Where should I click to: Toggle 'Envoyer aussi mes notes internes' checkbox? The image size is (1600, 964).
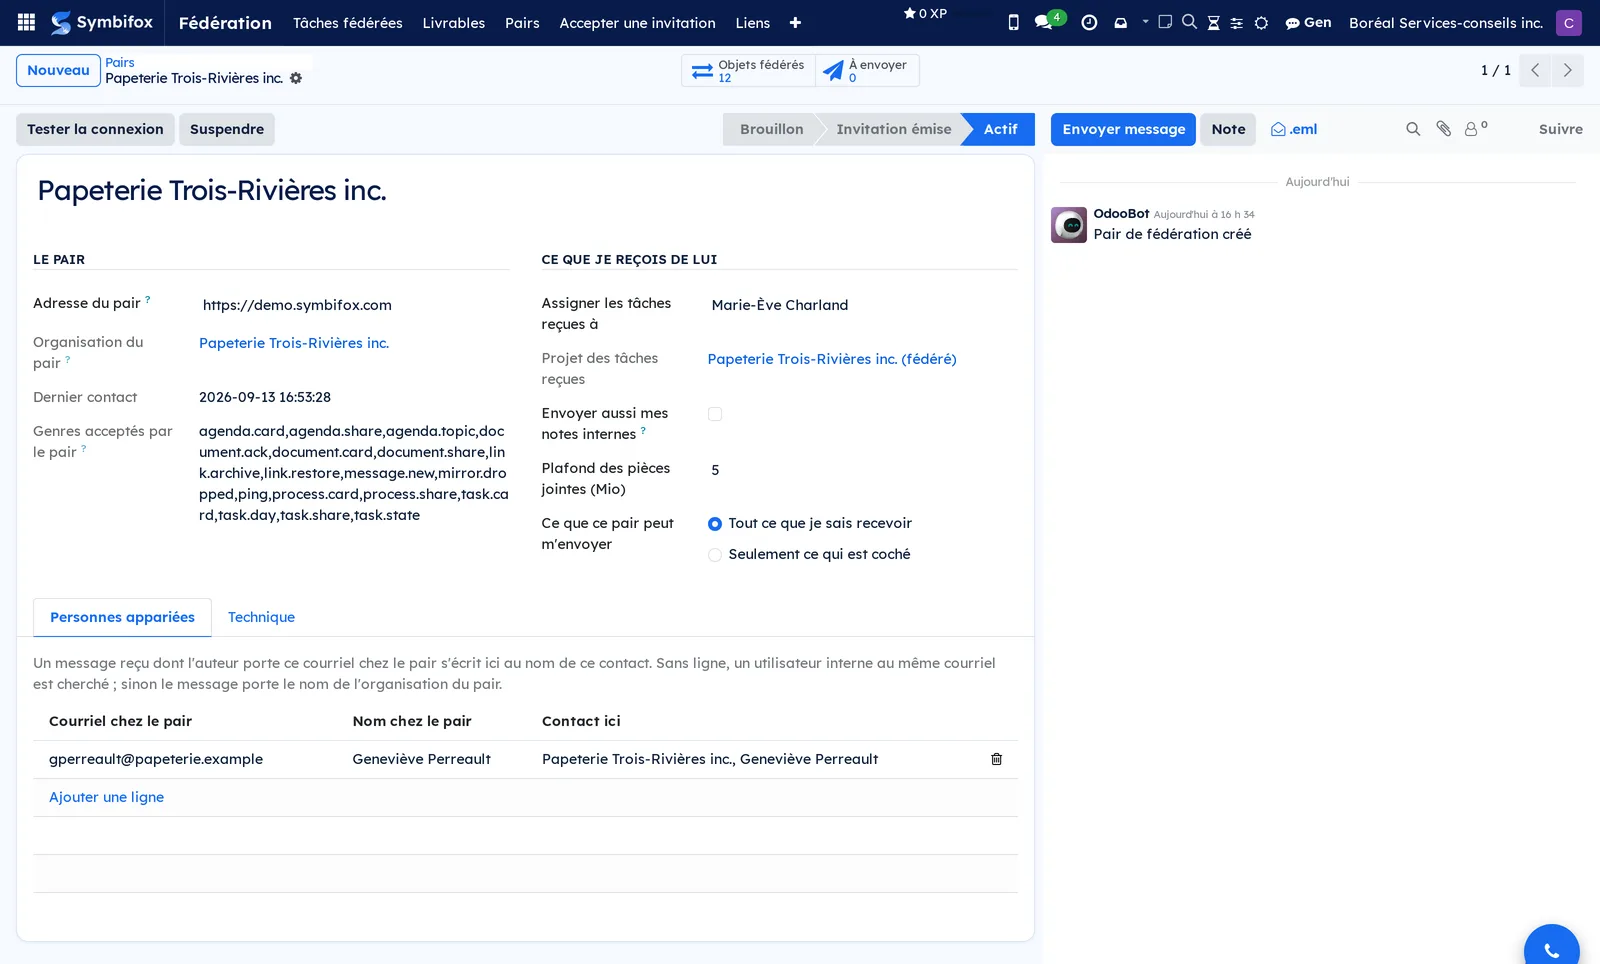pyautogui.click(x=715, y=414)
